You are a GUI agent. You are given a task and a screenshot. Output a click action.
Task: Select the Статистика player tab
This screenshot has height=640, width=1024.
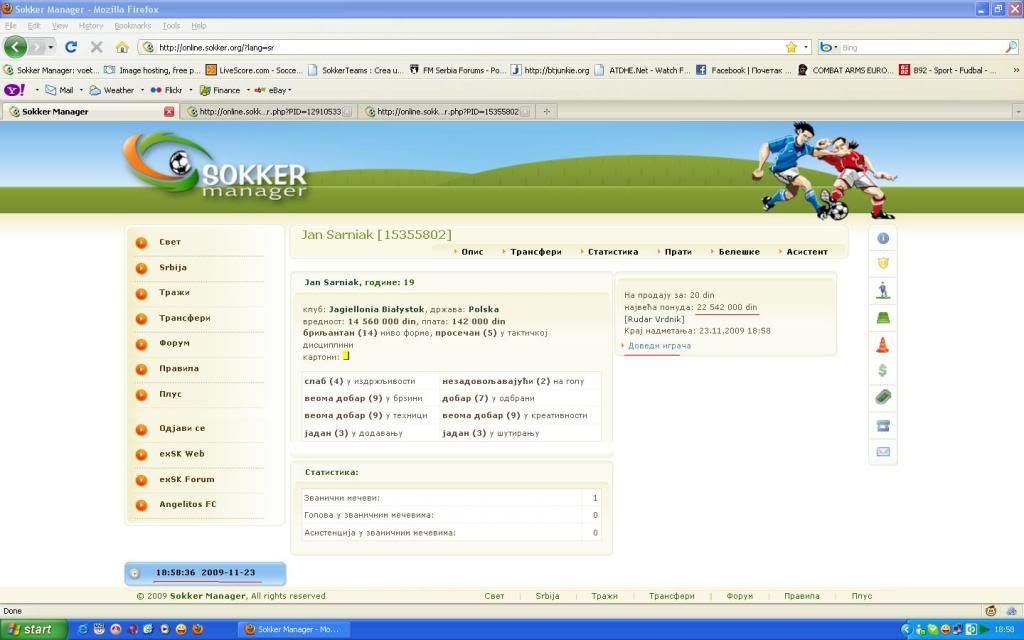(x=613, y=252)
